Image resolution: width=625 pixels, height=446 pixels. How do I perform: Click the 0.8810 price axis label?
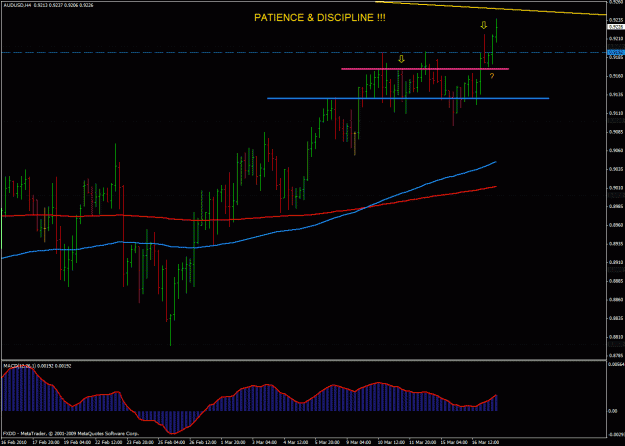click(x=616, y=337)
